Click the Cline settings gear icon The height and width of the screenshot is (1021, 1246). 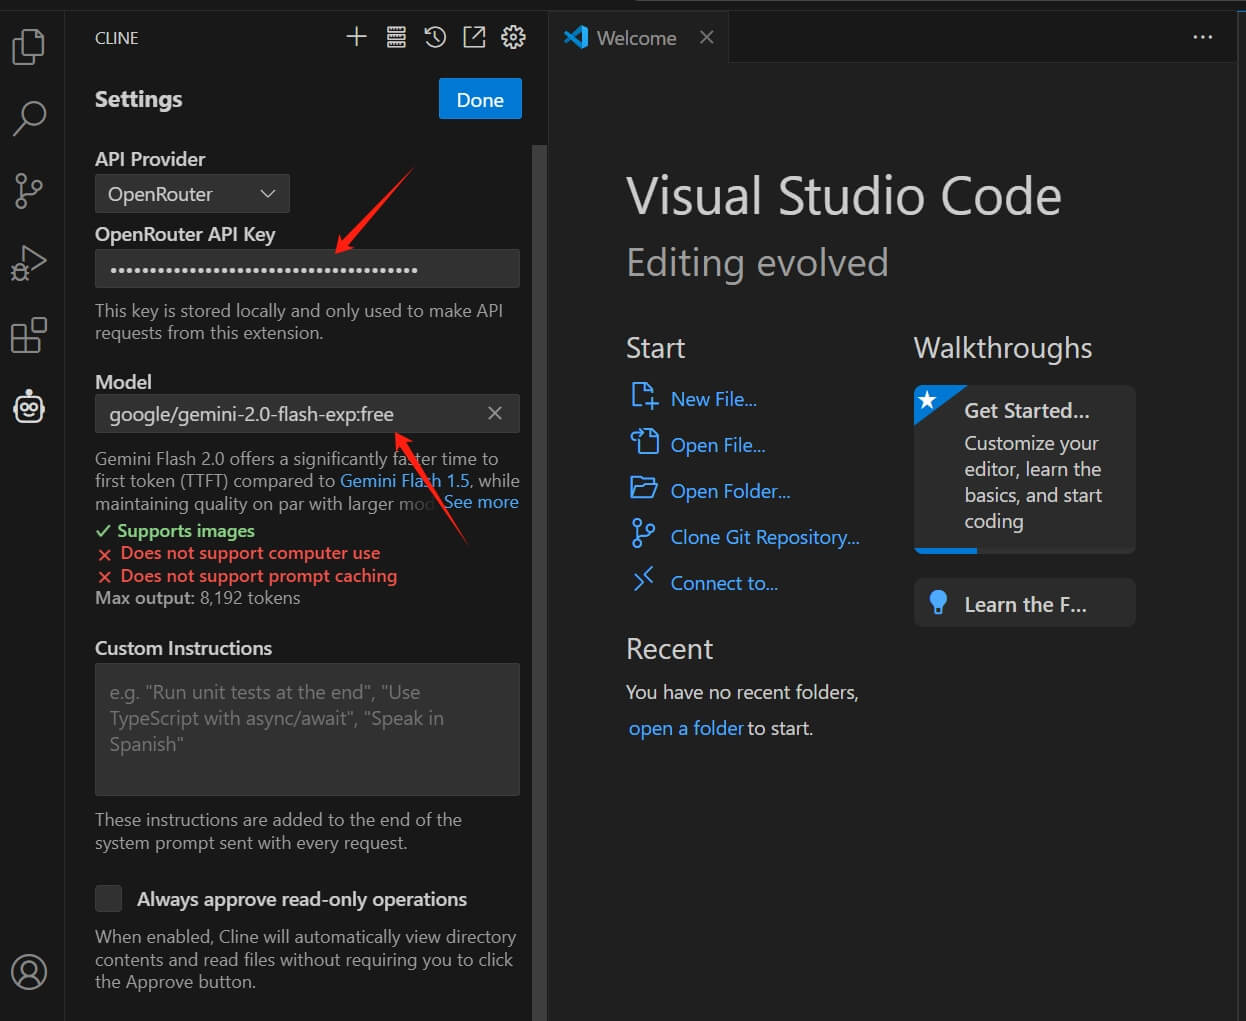pyautogui.click(x=513, y=38)
